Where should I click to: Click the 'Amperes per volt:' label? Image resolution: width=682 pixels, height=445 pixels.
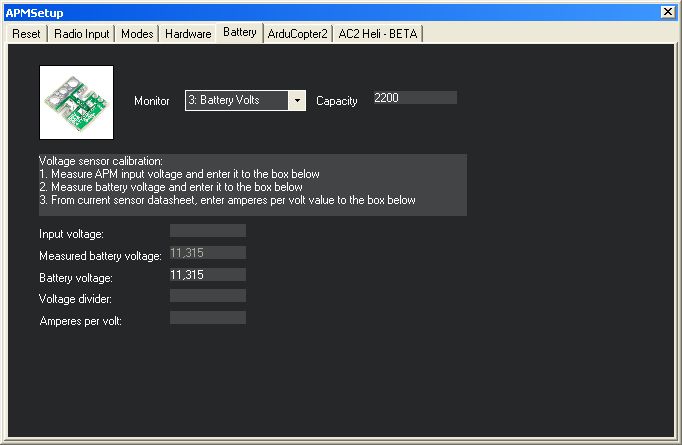click(80, 321)
